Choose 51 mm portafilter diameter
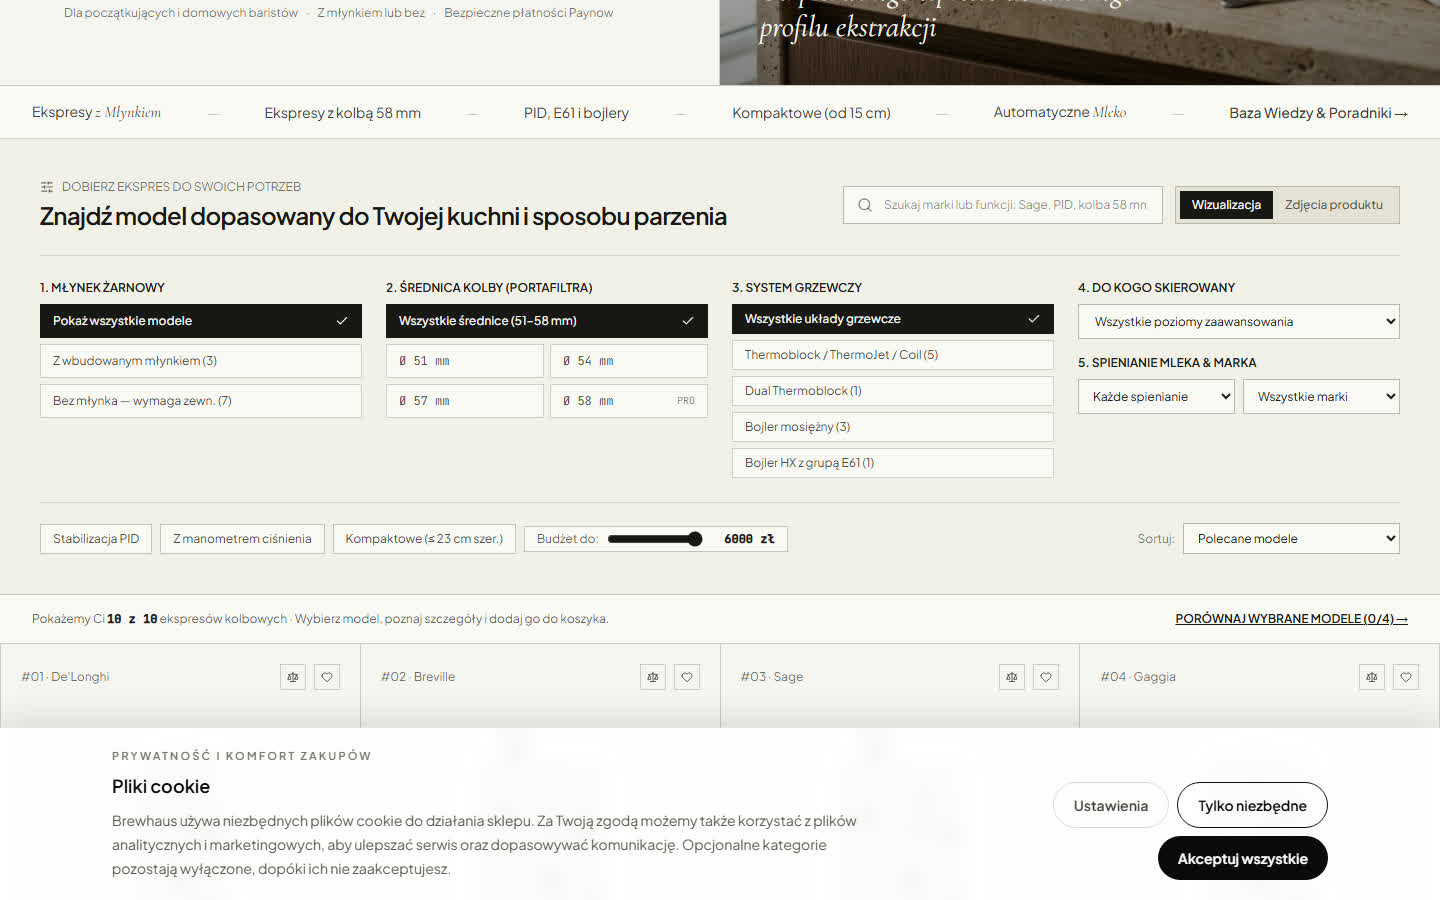This screenshot has height=900, width=1440. pyautogui.click(x=465, y=361)
